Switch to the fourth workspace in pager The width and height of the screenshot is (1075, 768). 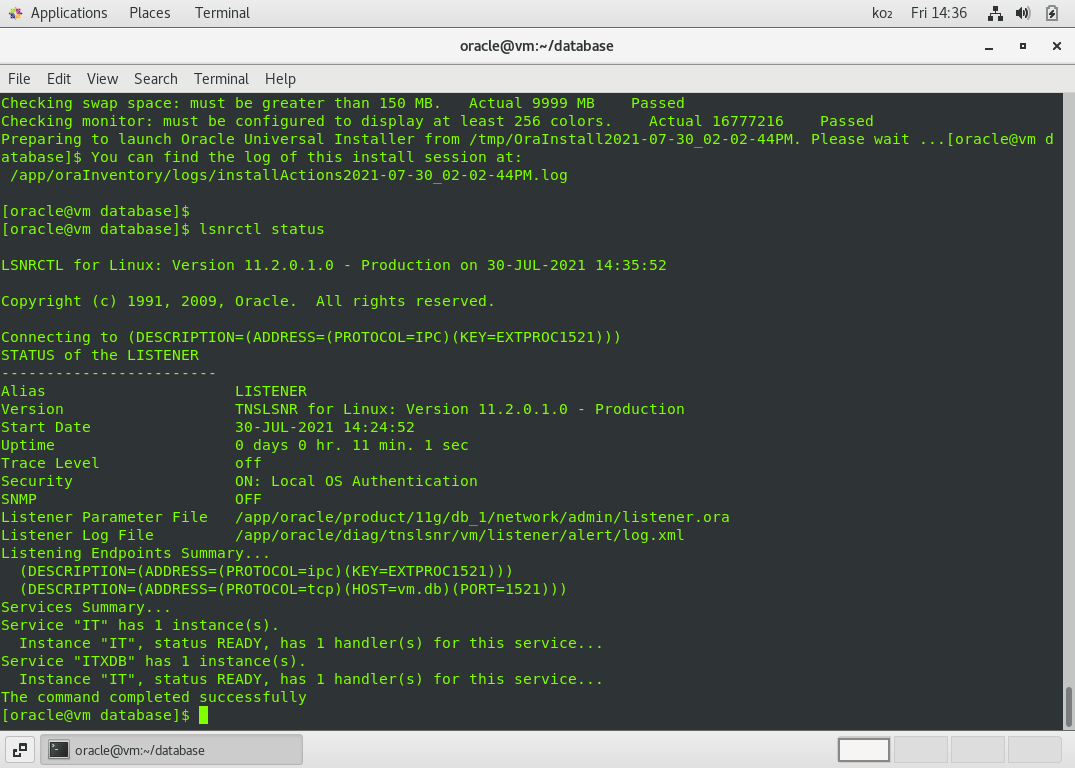[1035, 749]
